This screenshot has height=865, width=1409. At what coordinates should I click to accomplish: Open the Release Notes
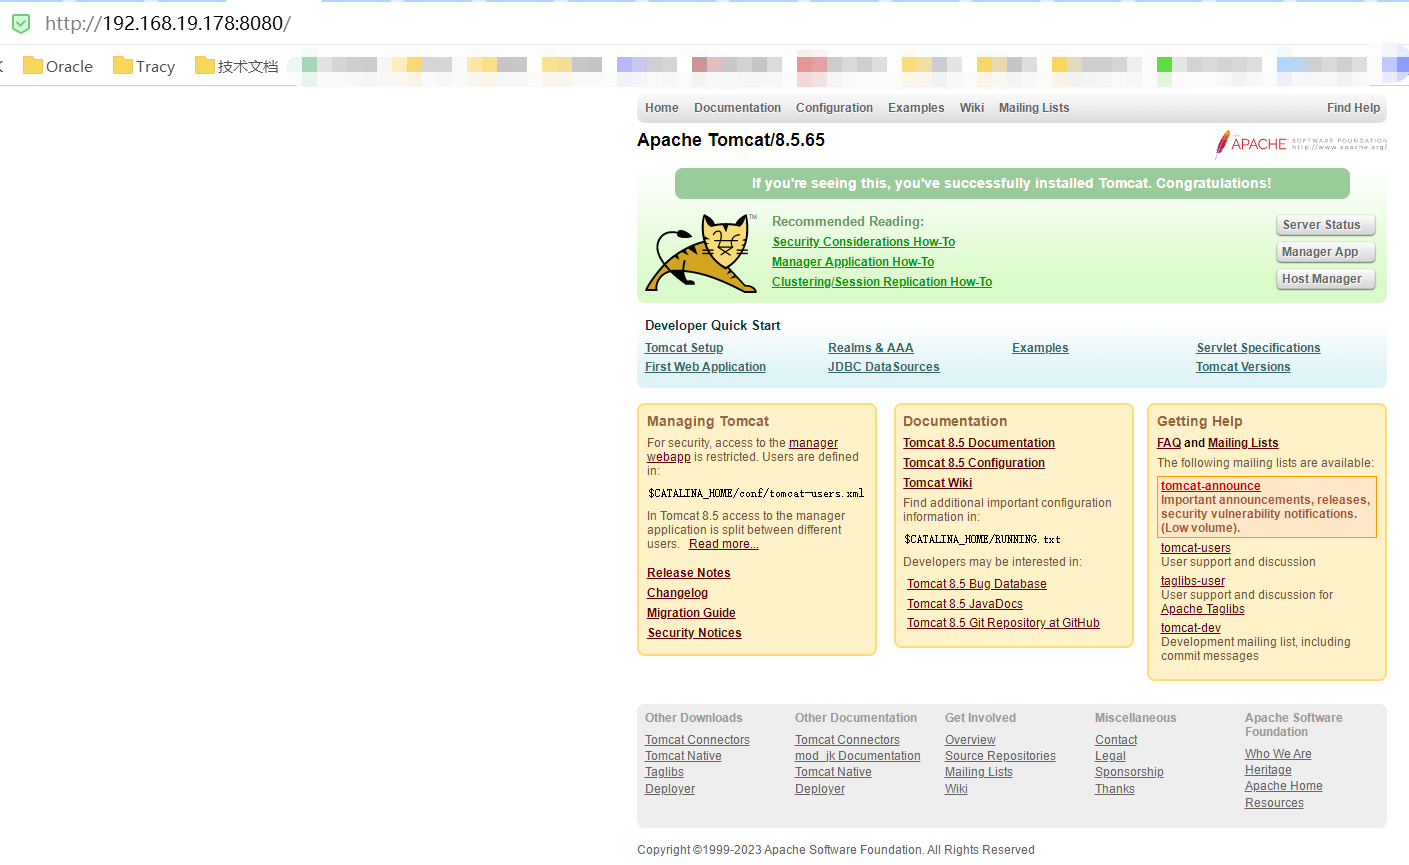(688, 572)
